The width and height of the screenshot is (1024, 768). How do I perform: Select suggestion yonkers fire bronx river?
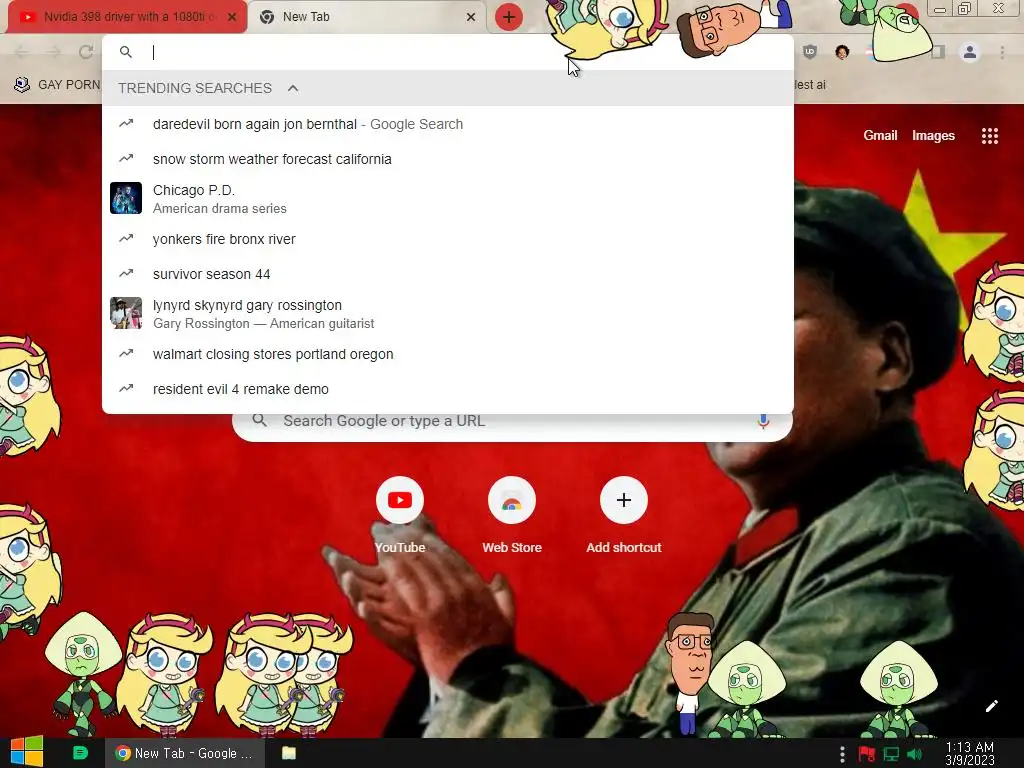pyautogui.click(x=448, y=239)
